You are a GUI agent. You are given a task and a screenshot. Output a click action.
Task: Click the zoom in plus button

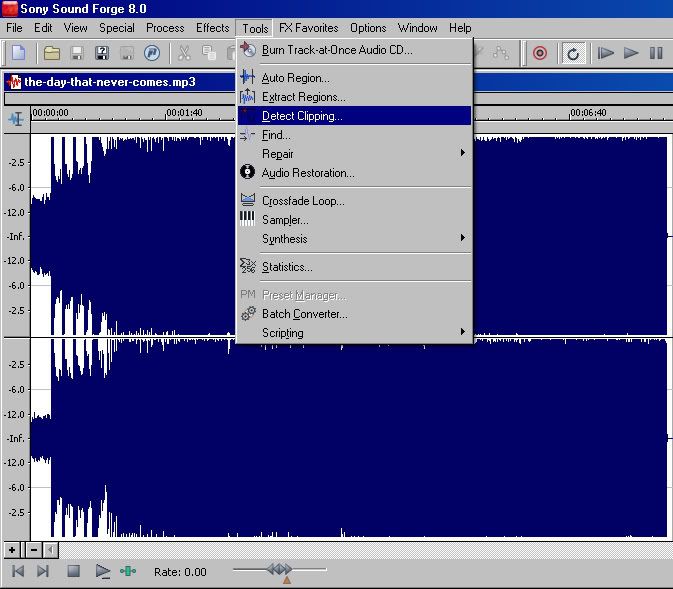[x=12, y=550]
